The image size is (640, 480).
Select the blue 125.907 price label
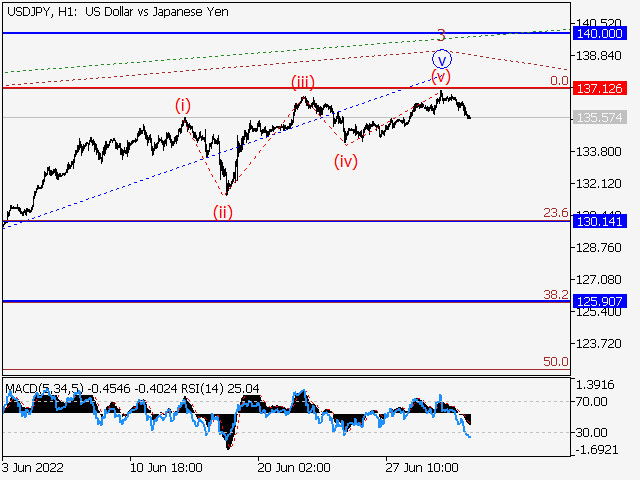(600, 301)
